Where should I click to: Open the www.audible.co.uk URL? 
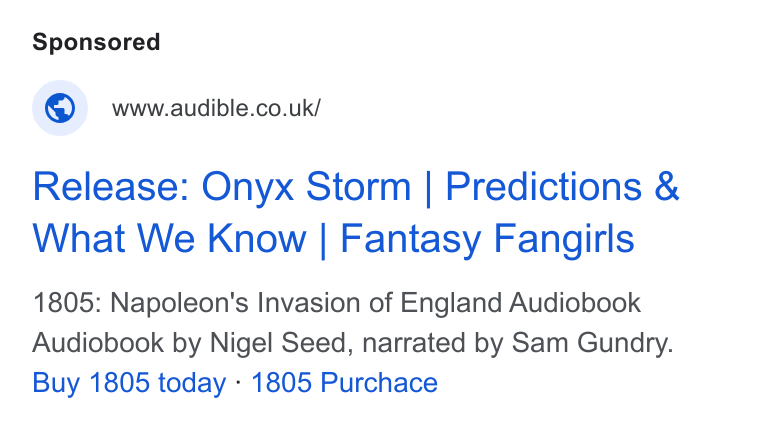coord(216,108)
